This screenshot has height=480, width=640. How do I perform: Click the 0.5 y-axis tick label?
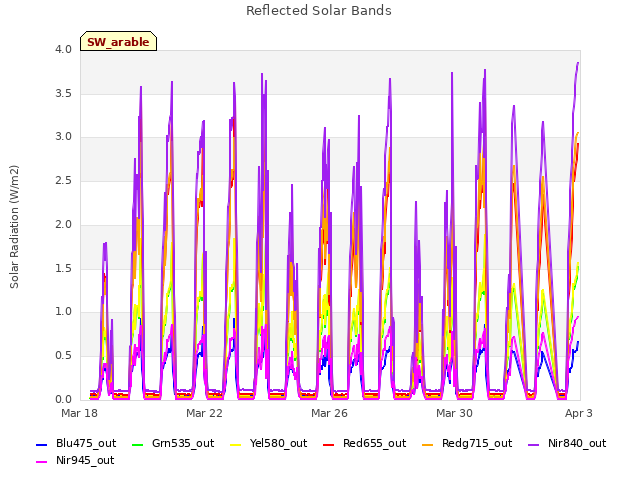tap(64, 356)
